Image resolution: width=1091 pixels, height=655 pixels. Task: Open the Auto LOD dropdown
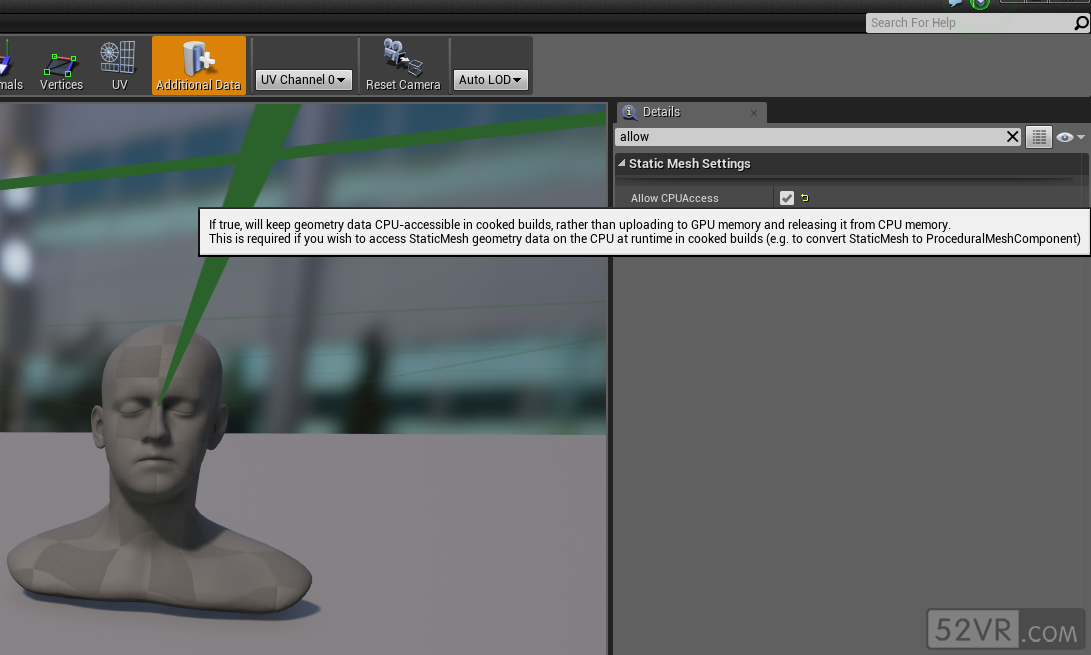pyautogui.click(x=490, y=80)
